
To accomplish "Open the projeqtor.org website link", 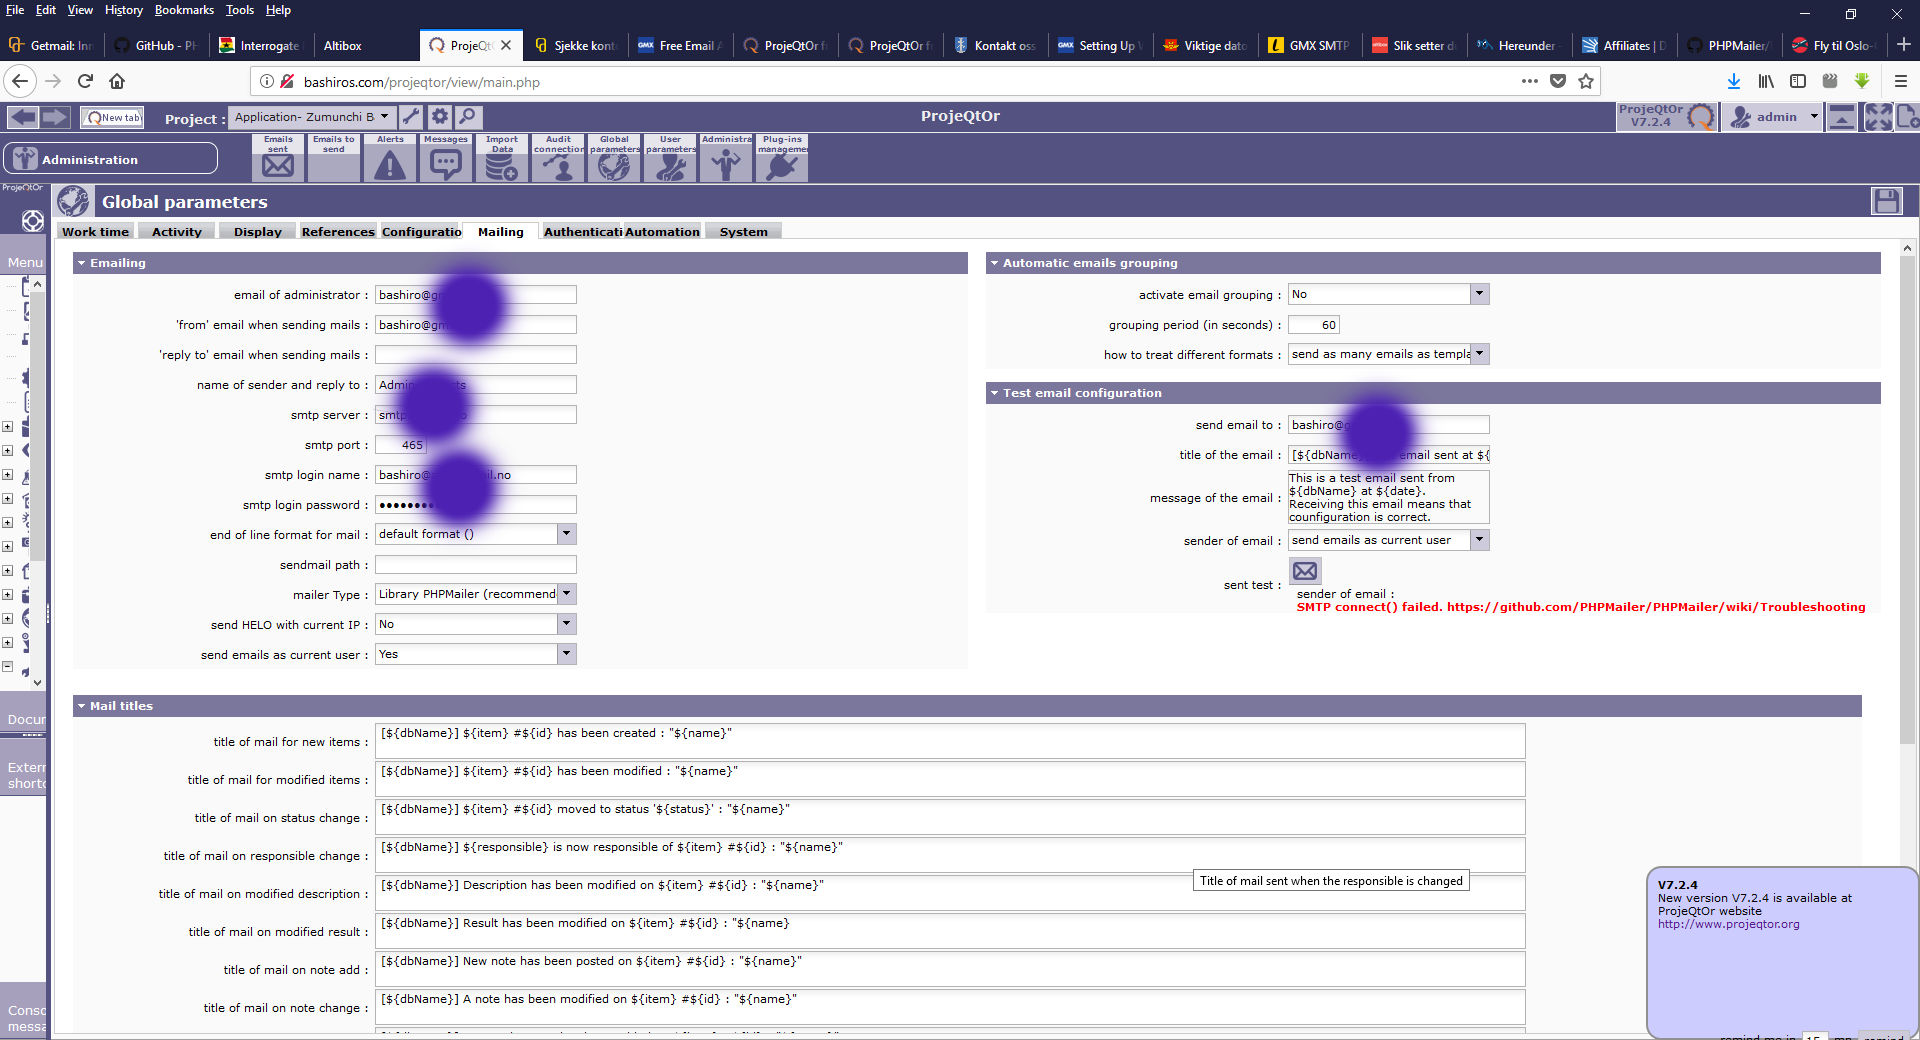I will [1728, 924].
